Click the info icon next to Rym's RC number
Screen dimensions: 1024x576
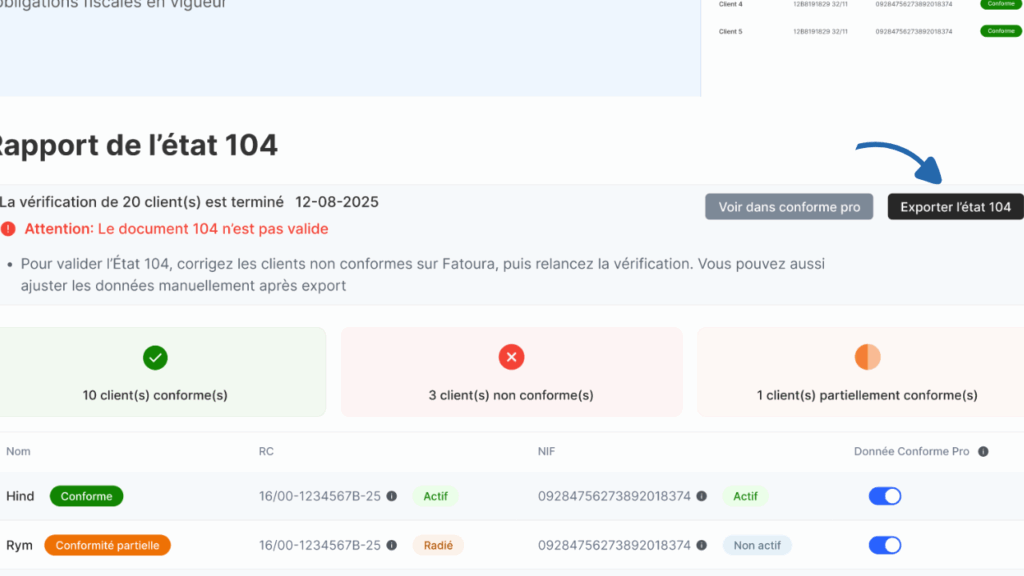tap(392, 545)
